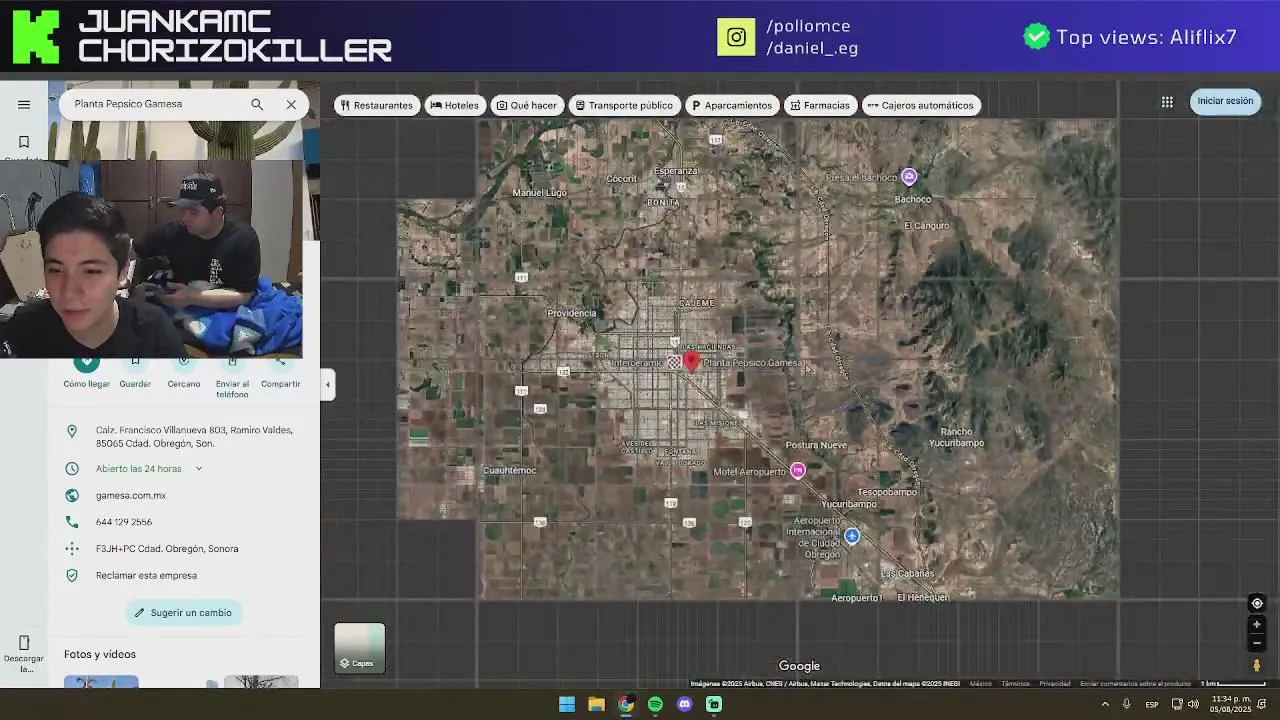Click the Cuauhtémoc map label

[509, 470]
